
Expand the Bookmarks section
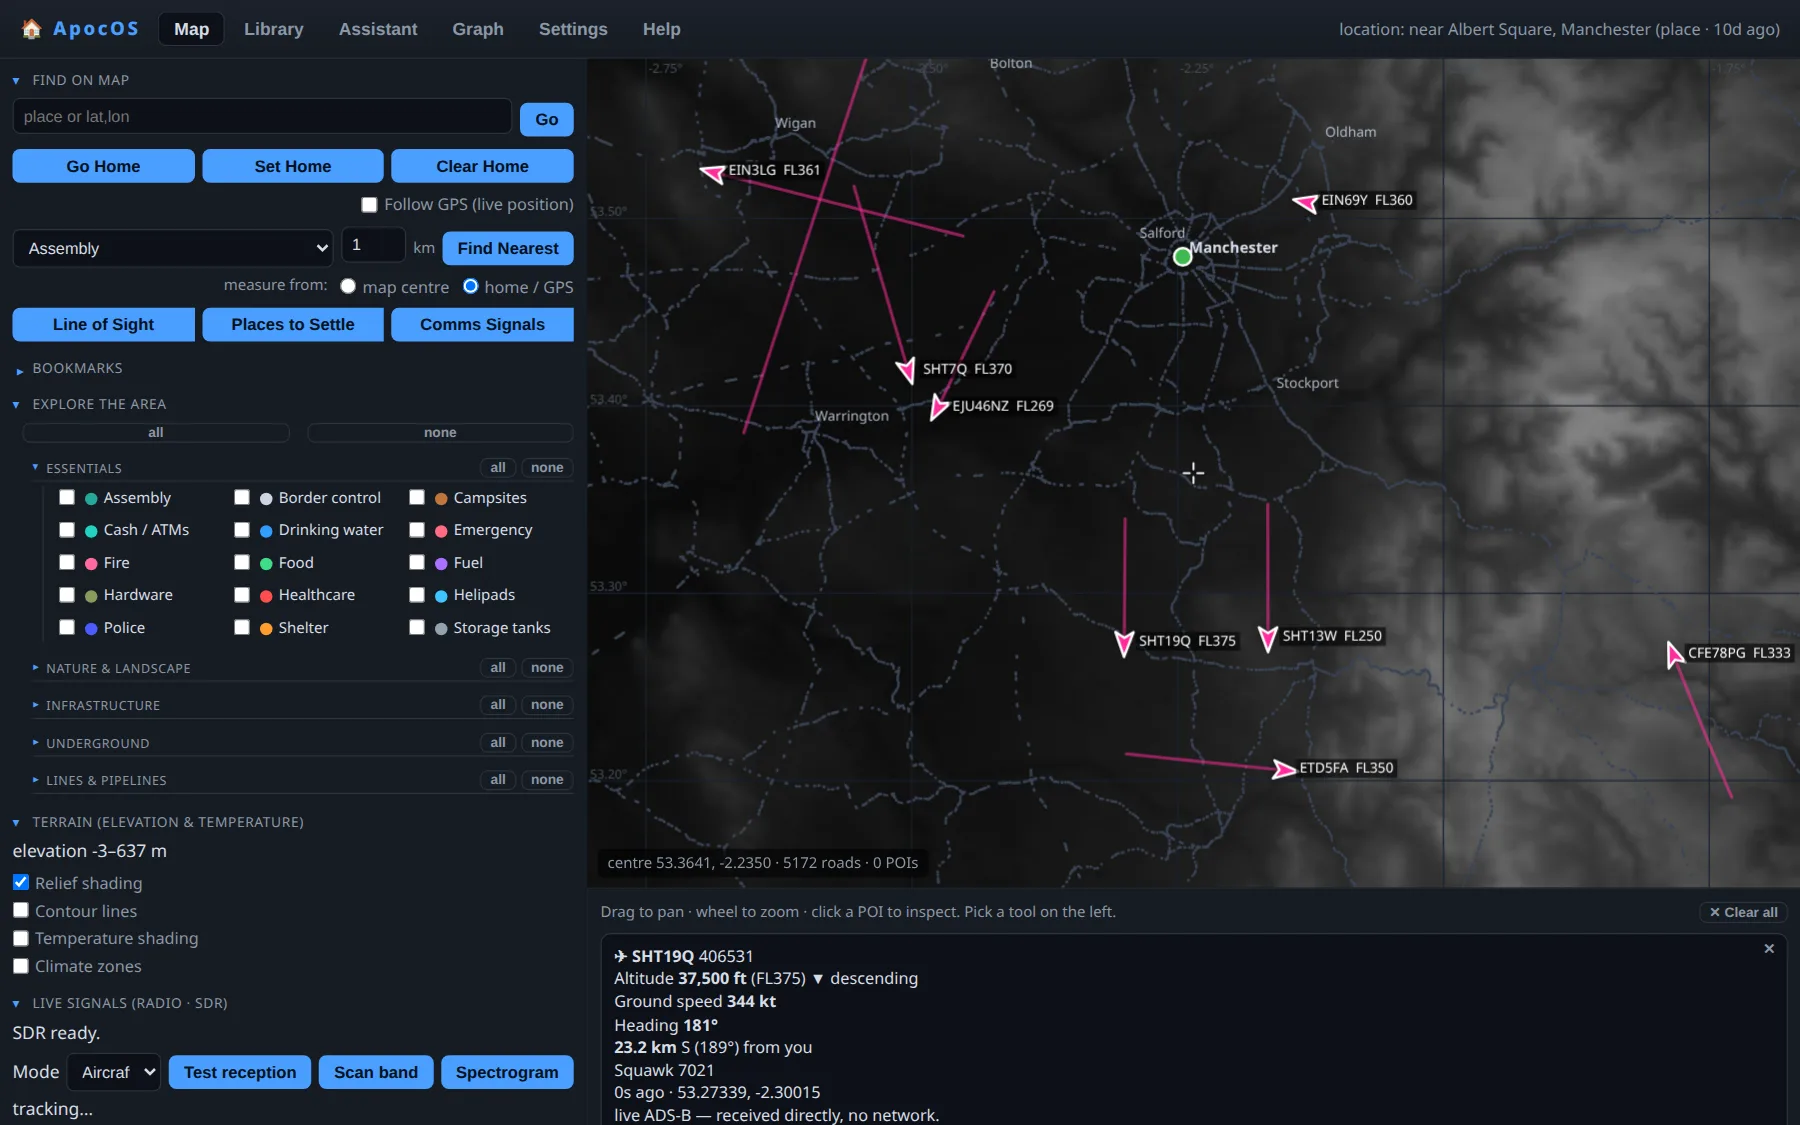point(78,368)
